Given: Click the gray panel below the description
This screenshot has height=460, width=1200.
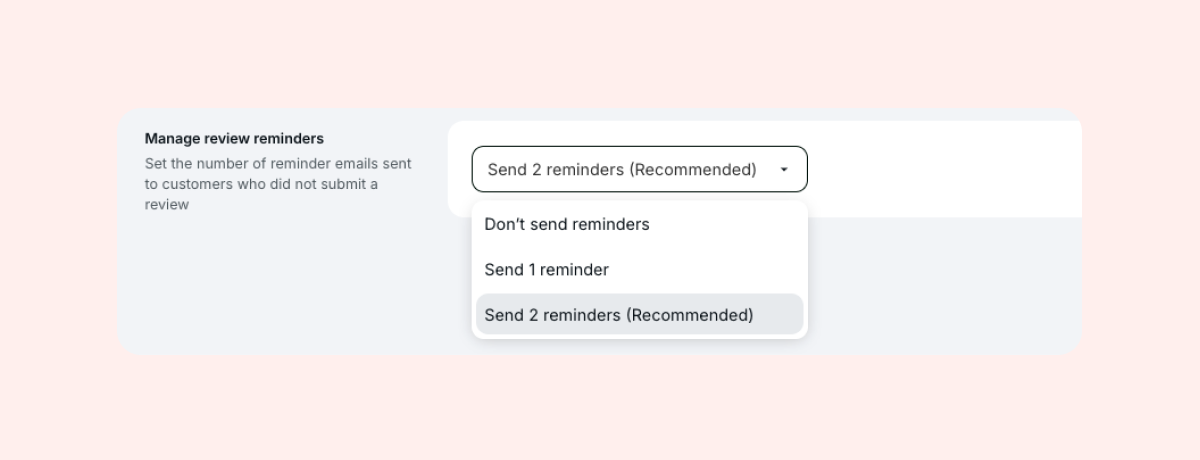Looking at the screenshot, I should pos(280,290).
